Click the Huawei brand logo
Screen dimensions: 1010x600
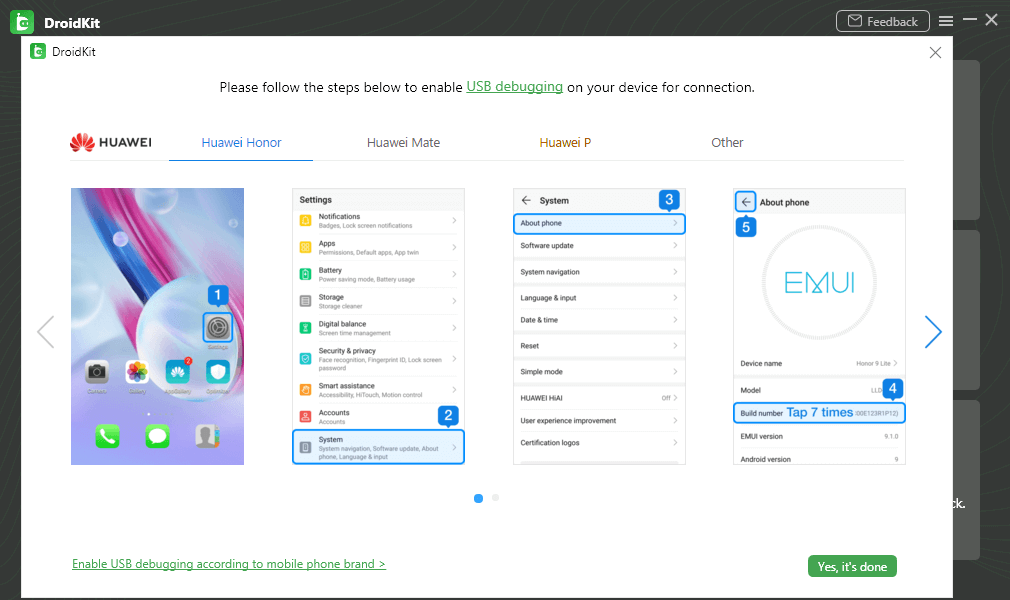tap(111, 142)
